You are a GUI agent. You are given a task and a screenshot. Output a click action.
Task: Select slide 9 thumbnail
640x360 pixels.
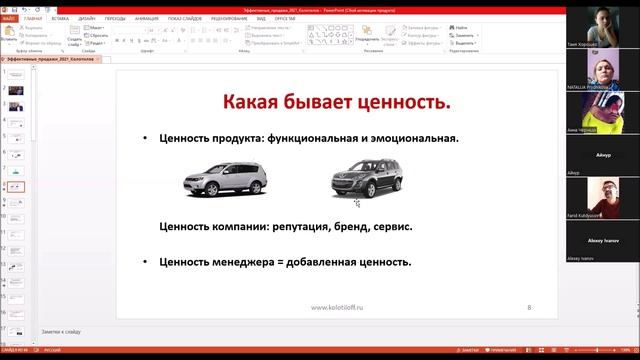16,203
